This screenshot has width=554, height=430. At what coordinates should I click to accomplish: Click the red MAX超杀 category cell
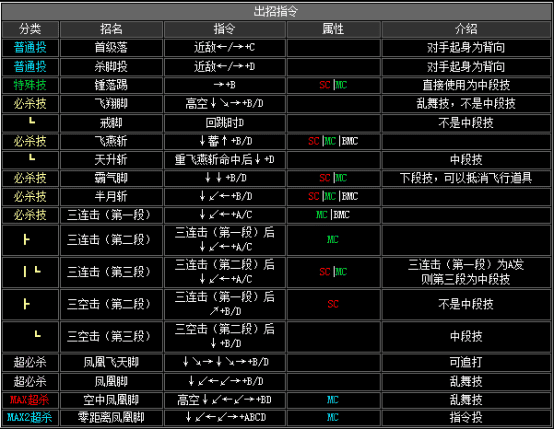tap(30, 400)
